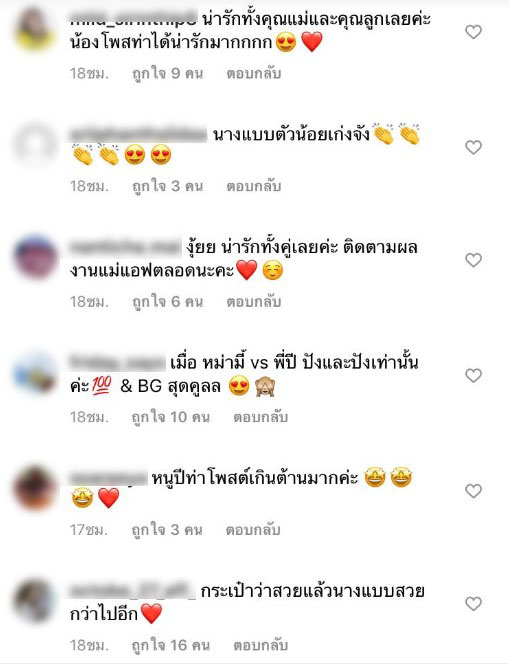
Task: Reply to the 17ชม. comment
Action: click(x=253, y=530)
